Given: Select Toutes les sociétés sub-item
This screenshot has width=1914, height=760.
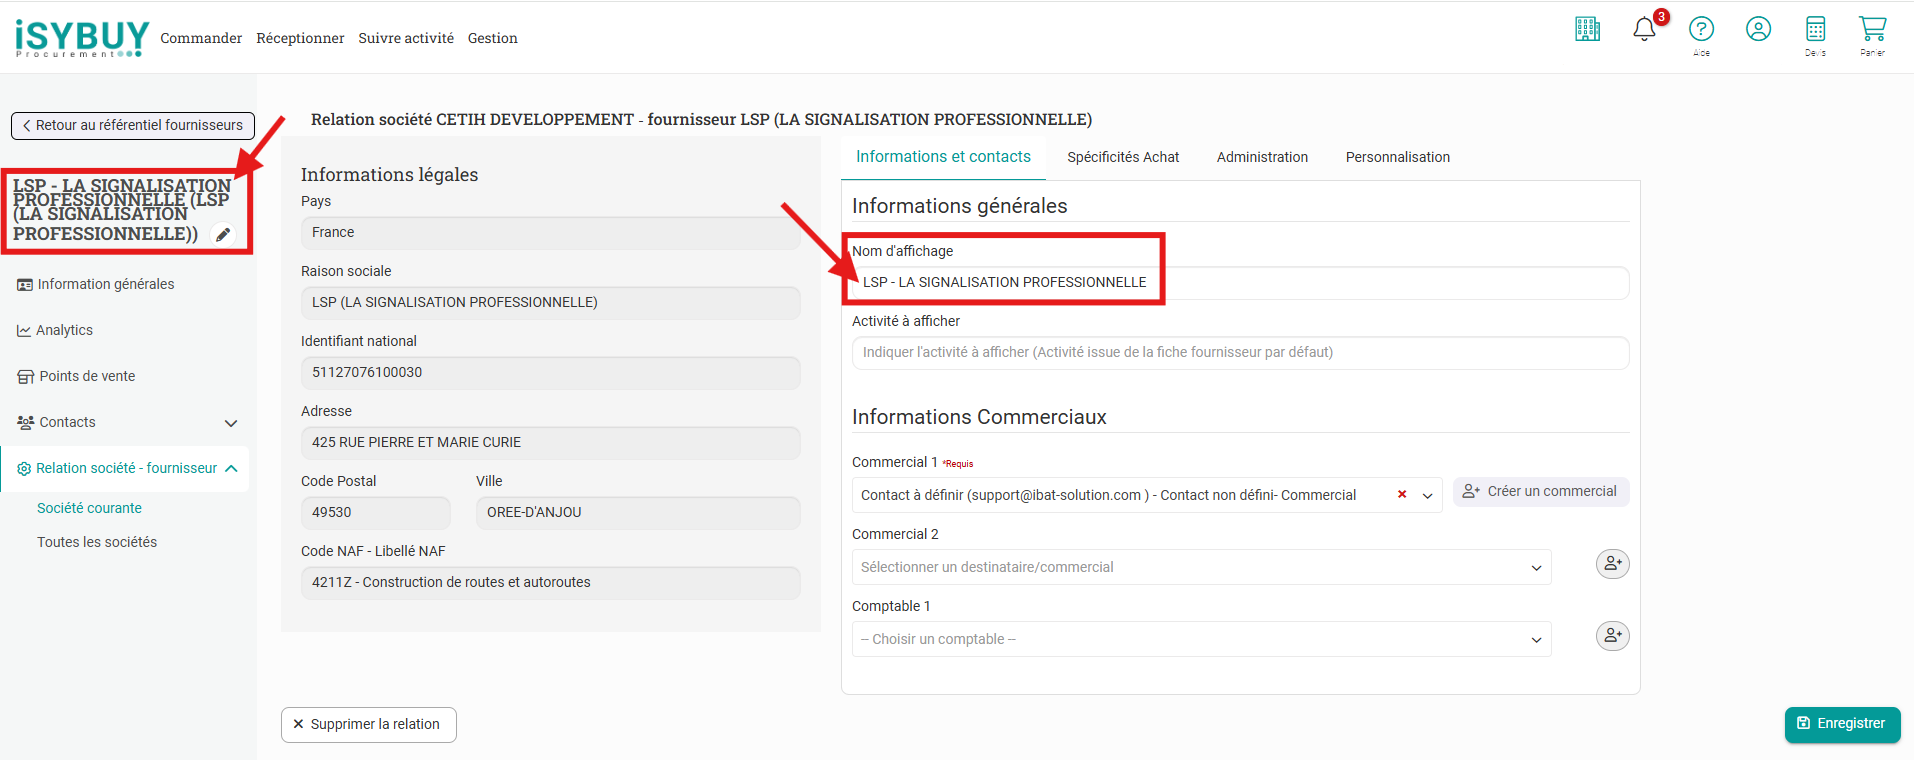Looking at the screenshot, I should (x=97, y=542).
